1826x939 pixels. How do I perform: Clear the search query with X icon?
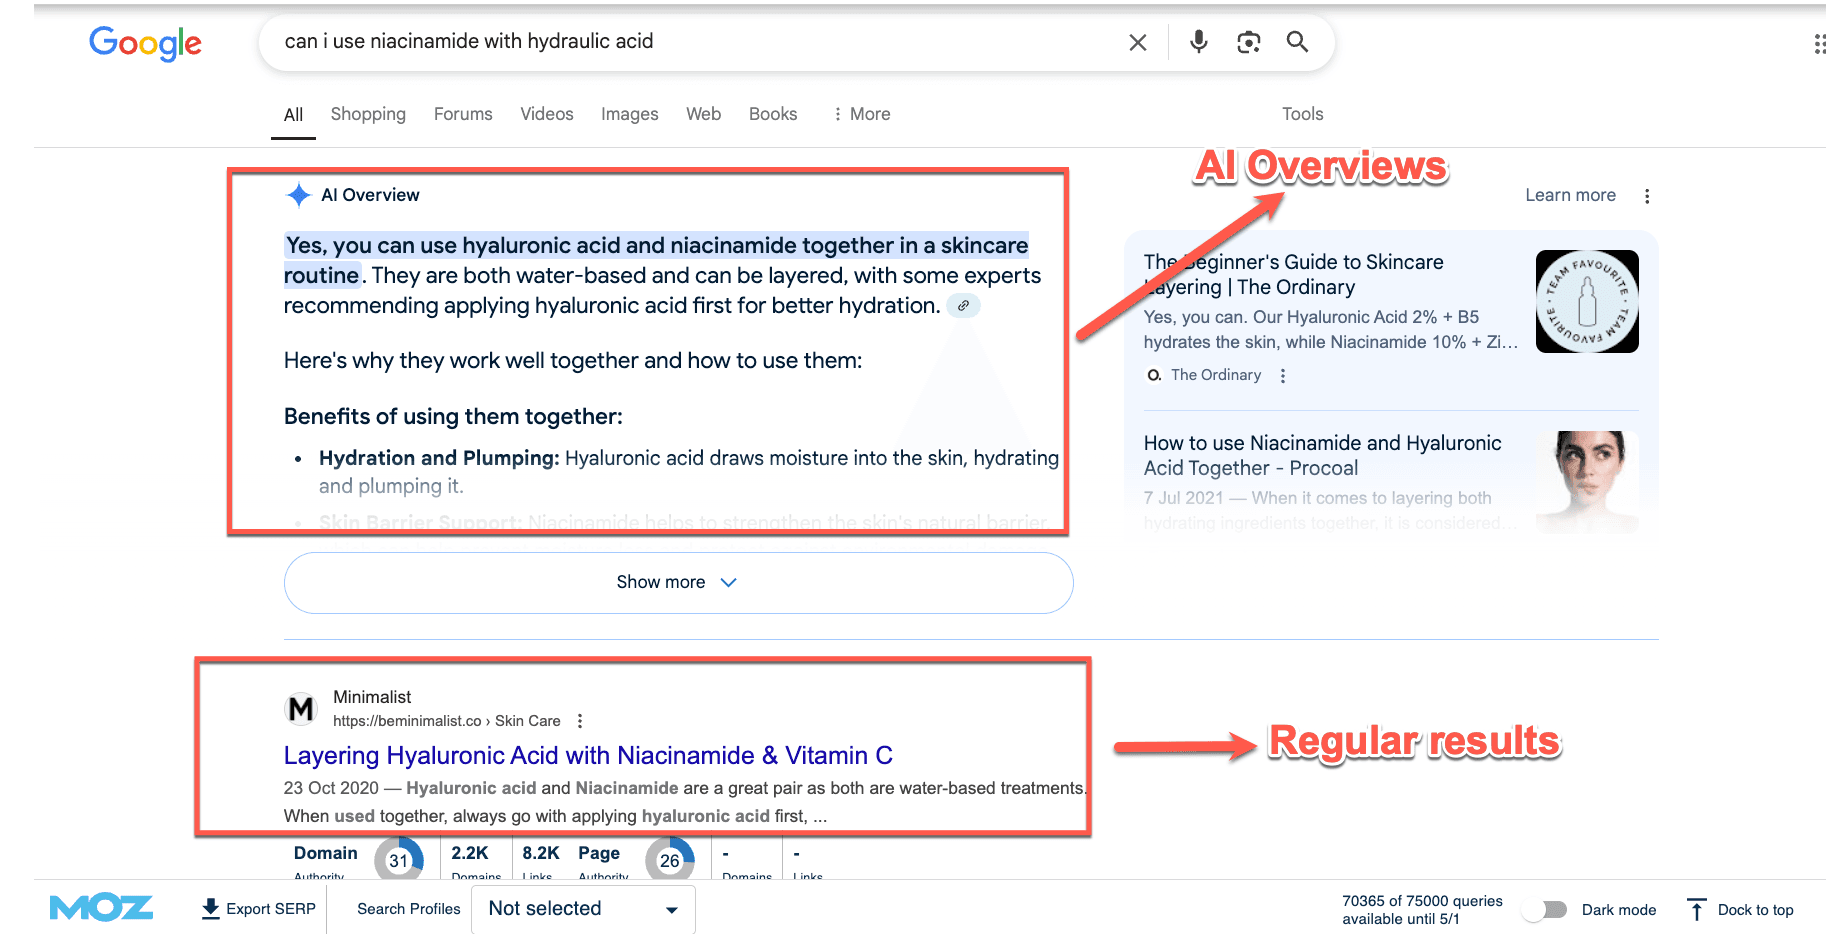click(x=1137, y=42)
